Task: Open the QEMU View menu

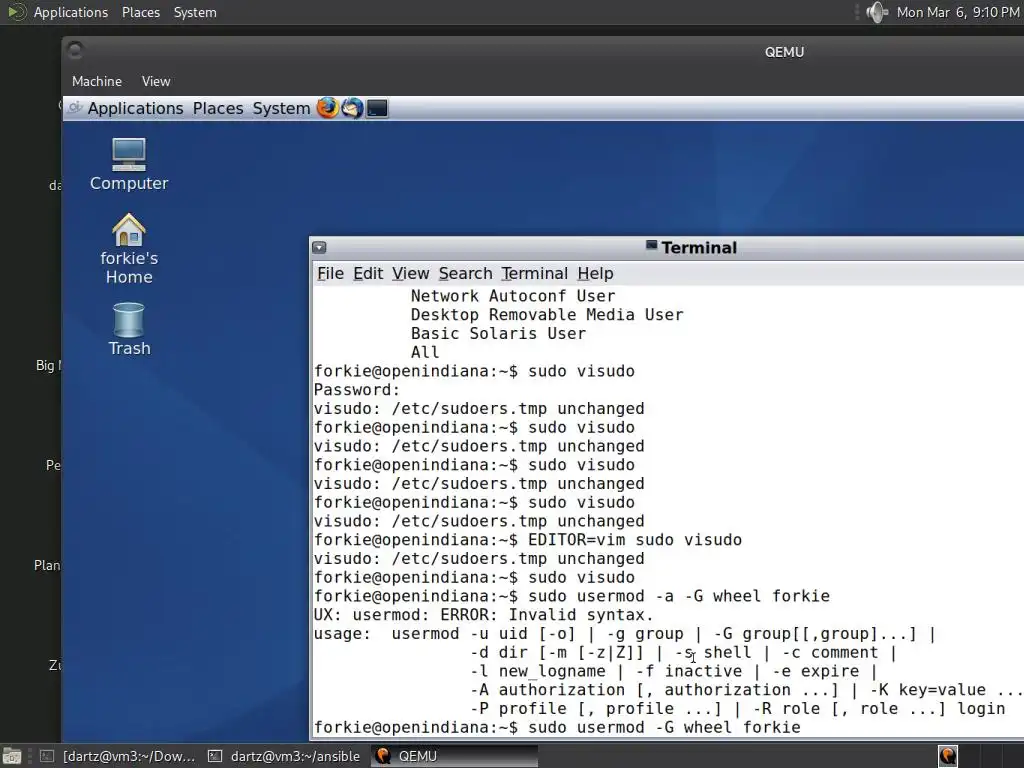Action: click(x=156, y=81)
